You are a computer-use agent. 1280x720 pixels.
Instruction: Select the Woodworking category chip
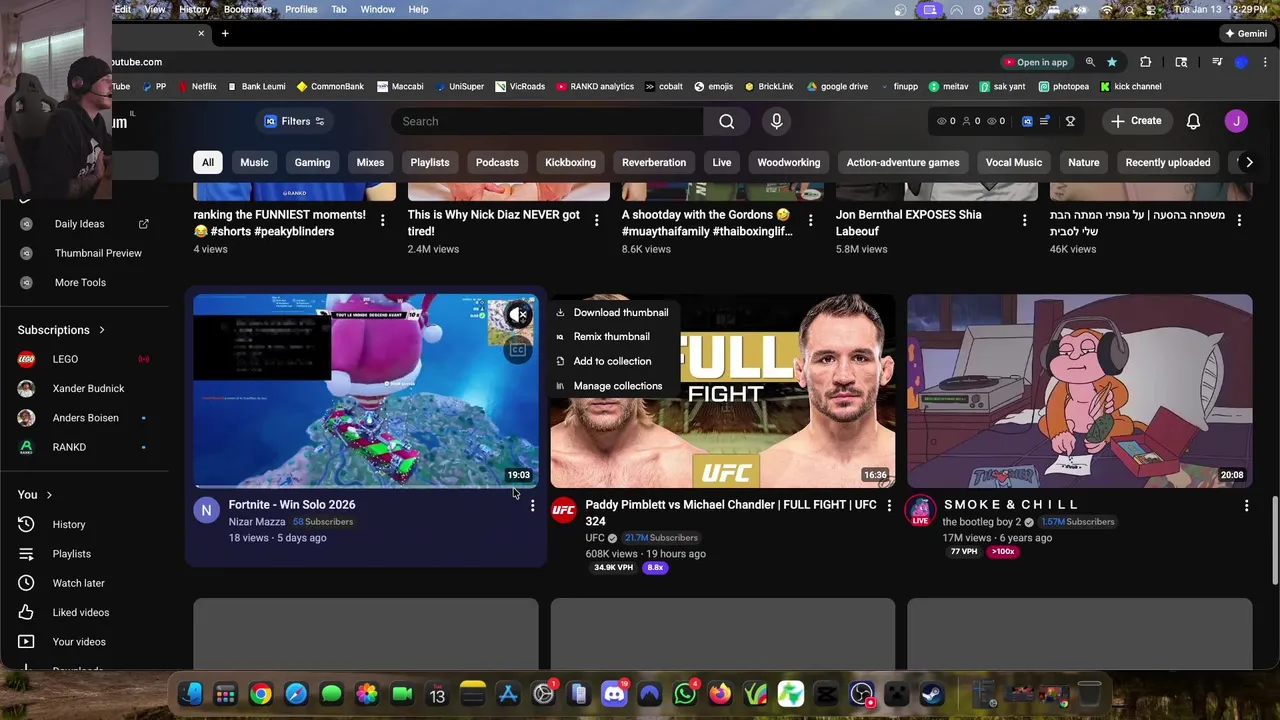click(x=788, y=162)
